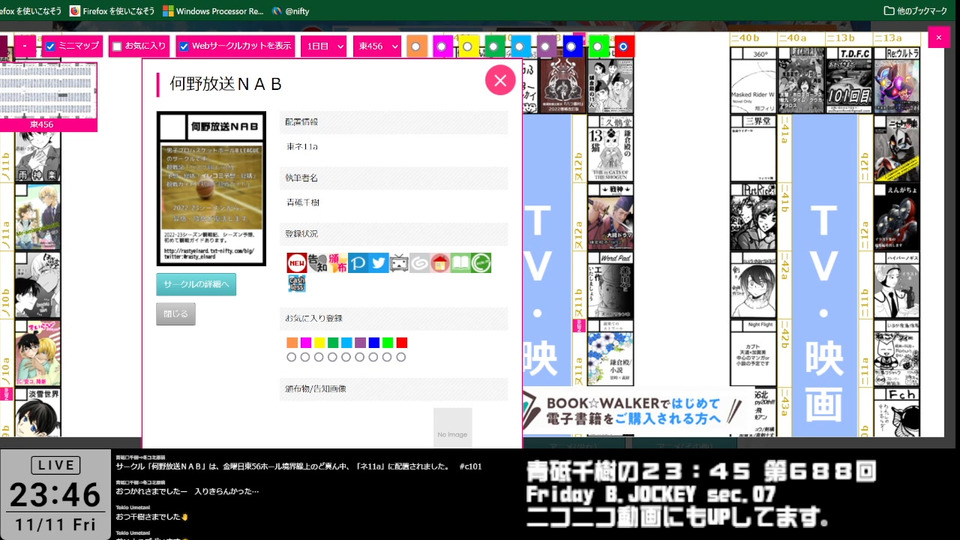The height and width of the screenshot is (540, 960).
Task: Open the 東456 hall dropdown
Action: coord(377,46)
